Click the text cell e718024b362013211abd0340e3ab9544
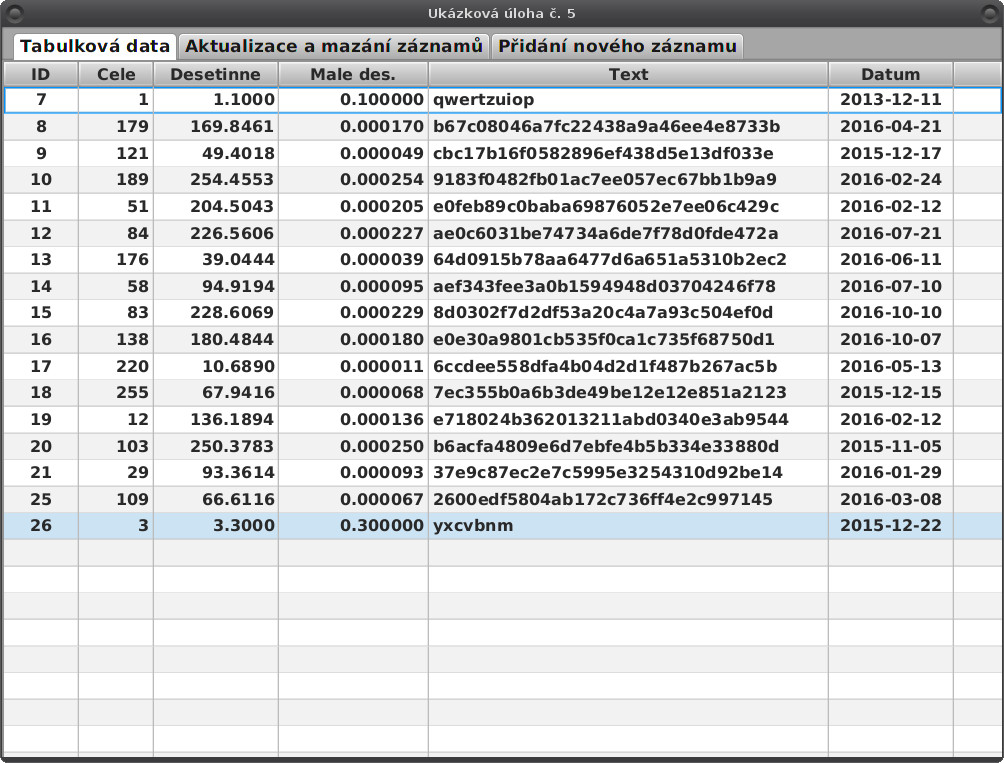The height and width of the screenshot is (763, 1004). pyautogui.click(x=628, y=420)
